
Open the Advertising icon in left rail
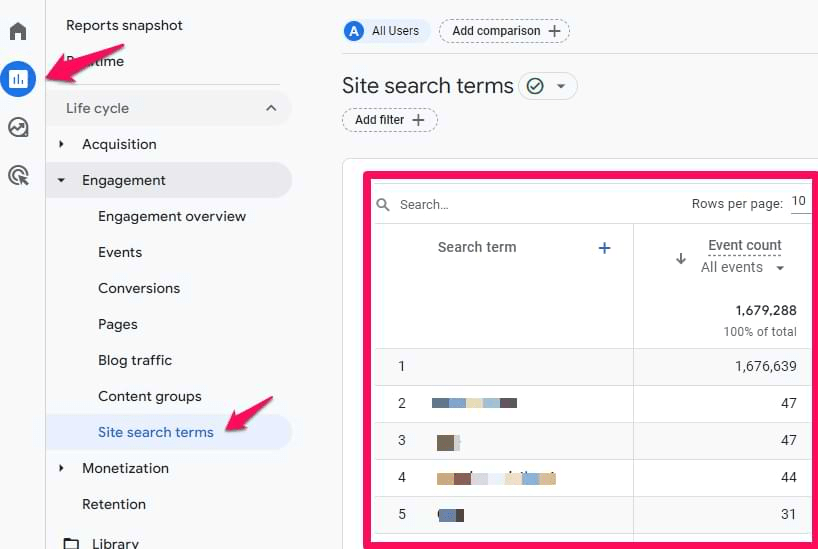tap(18, 176)
